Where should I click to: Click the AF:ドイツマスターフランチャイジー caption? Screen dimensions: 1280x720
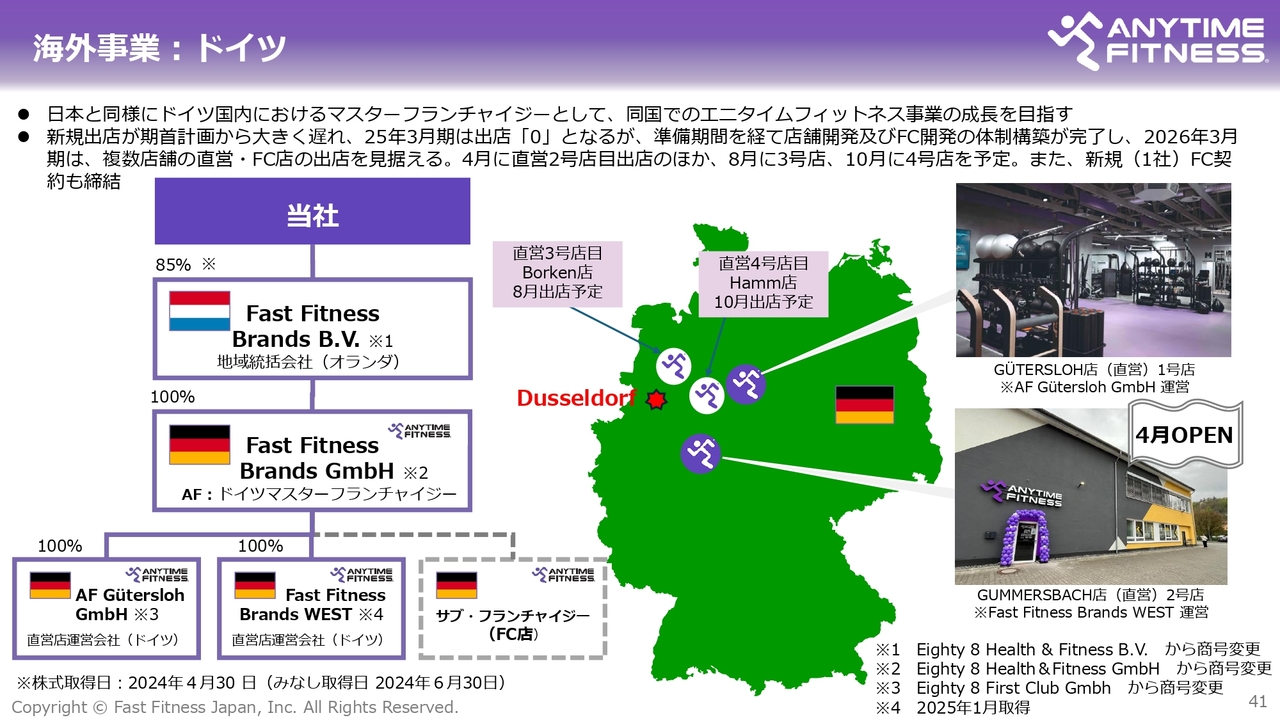pos(319,494)
